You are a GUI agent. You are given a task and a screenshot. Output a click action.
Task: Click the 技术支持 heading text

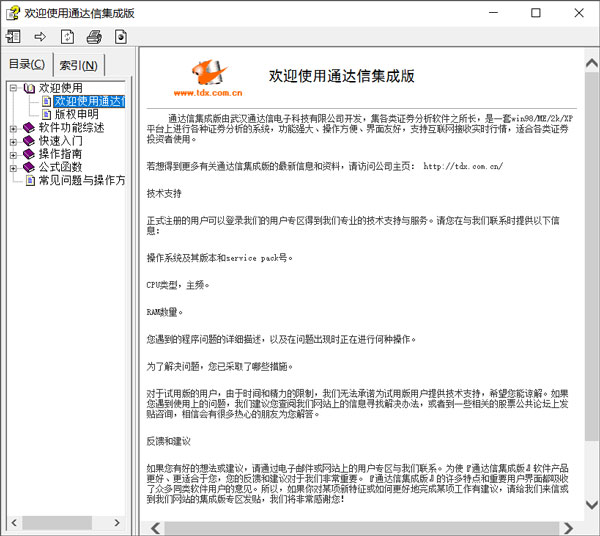(x=164, y=194)
